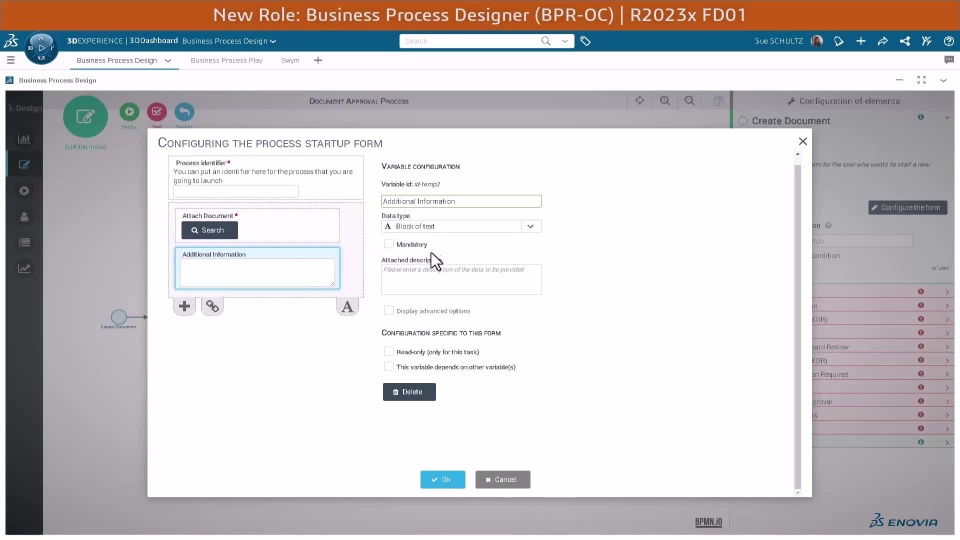Click the green Deploy play icon

coord(129,111)
